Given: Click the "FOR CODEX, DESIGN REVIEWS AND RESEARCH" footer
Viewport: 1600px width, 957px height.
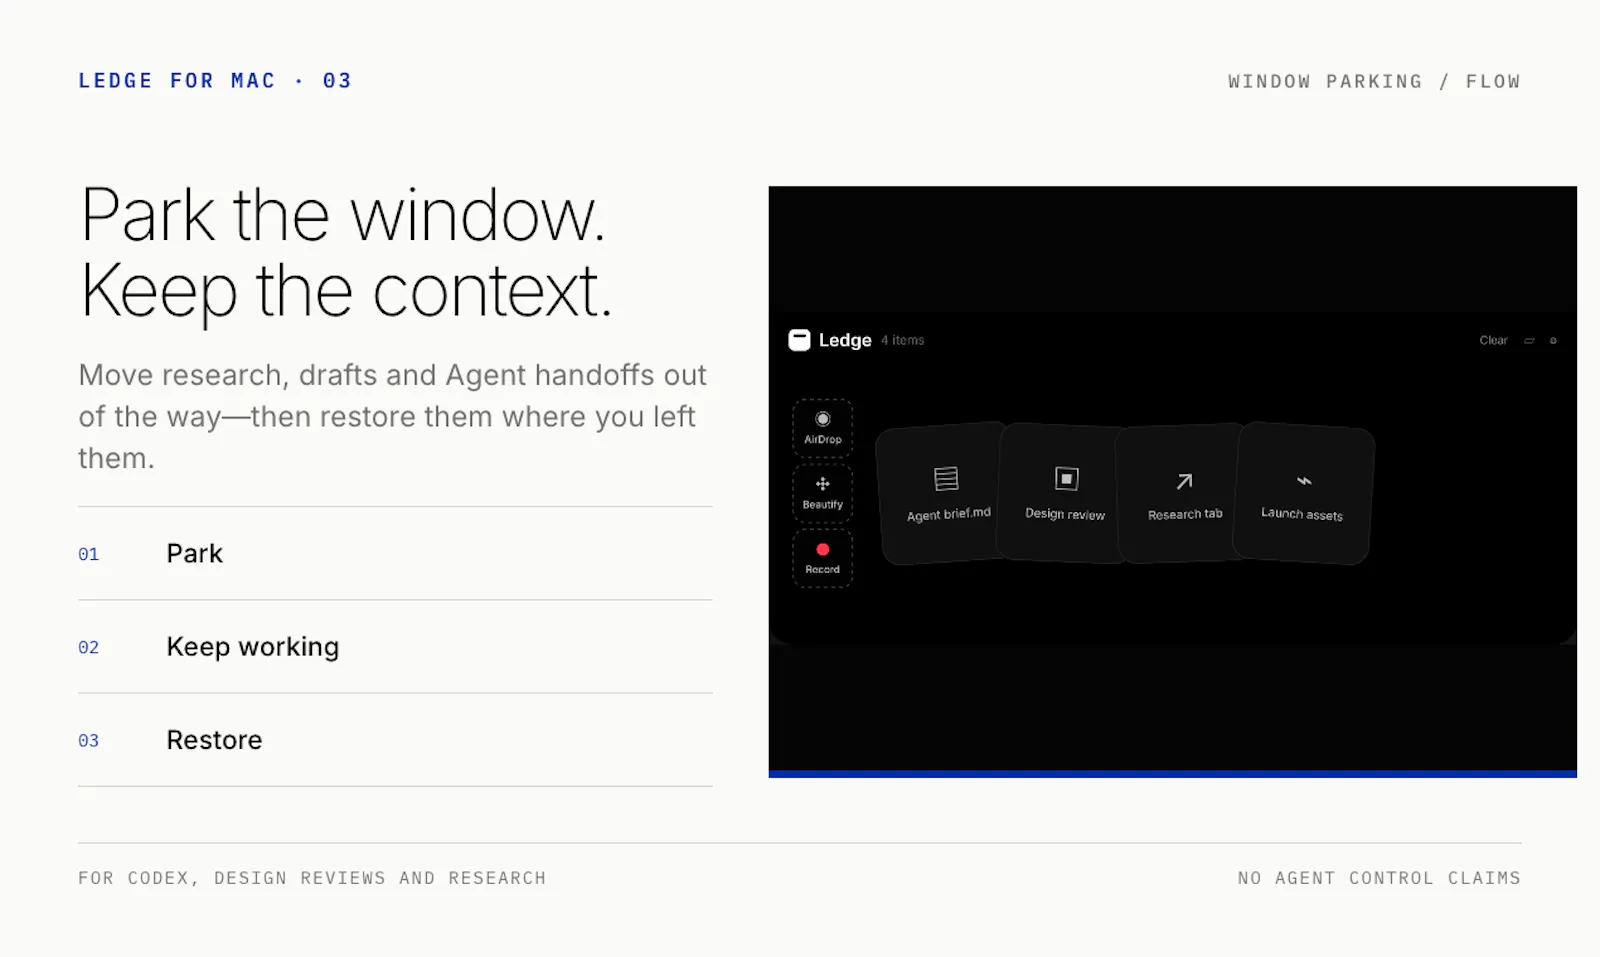Looking at the screenshot, I should (312, 878).
